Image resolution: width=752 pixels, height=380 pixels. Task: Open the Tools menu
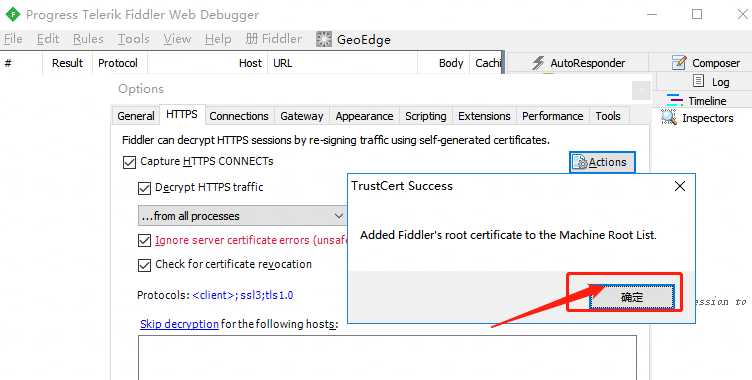(134, 39)
